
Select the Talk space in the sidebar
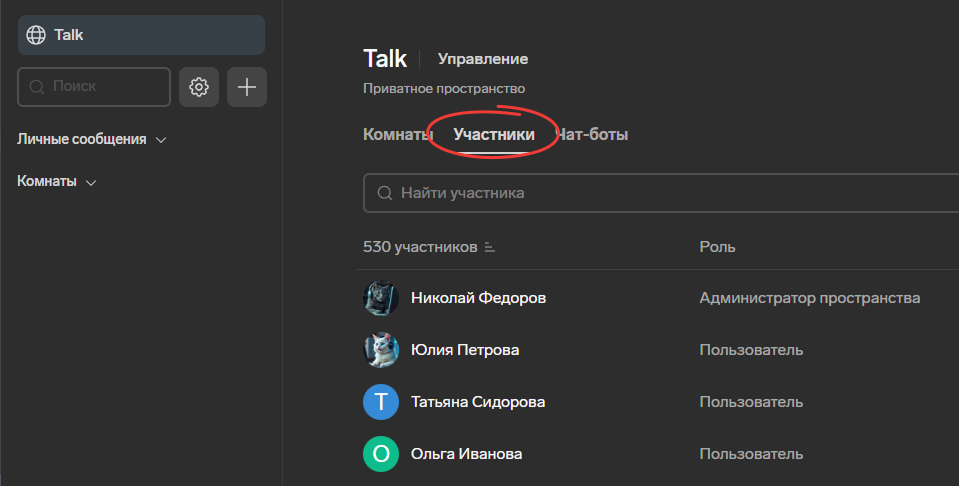coord(141,35)
